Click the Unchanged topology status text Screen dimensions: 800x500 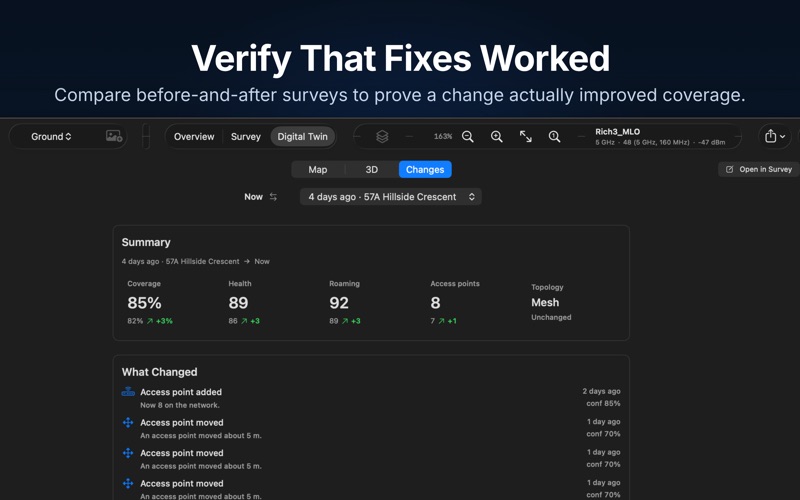tap(551, 317)
